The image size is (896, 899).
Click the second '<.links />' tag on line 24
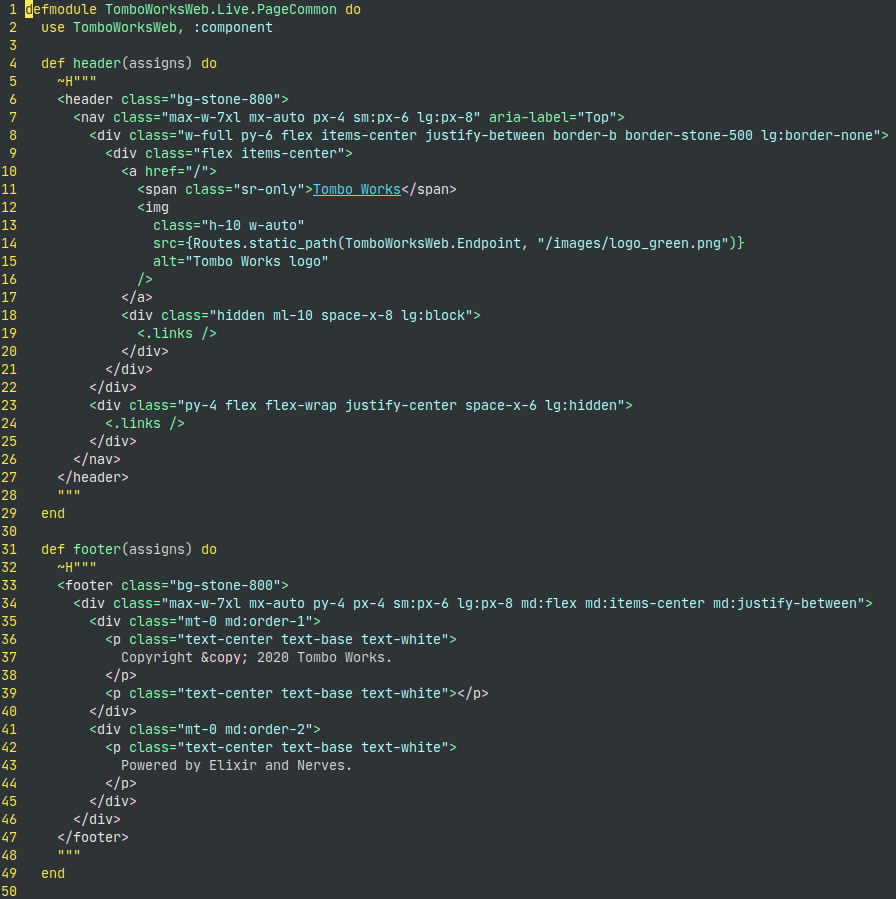point(144,423)
